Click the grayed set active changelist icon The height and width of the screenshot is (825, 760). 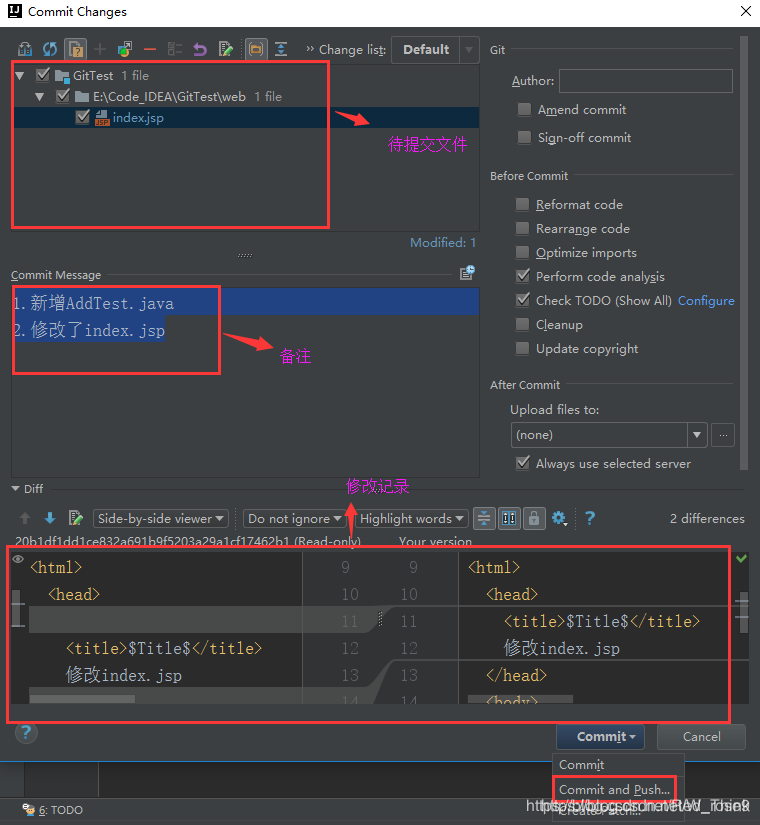coord(174,49)
